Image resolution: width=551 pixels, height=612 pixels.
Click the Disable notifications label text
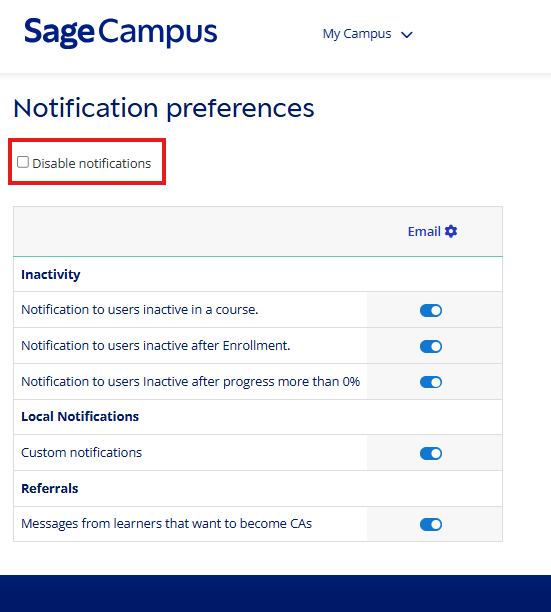tap(91, 163)
